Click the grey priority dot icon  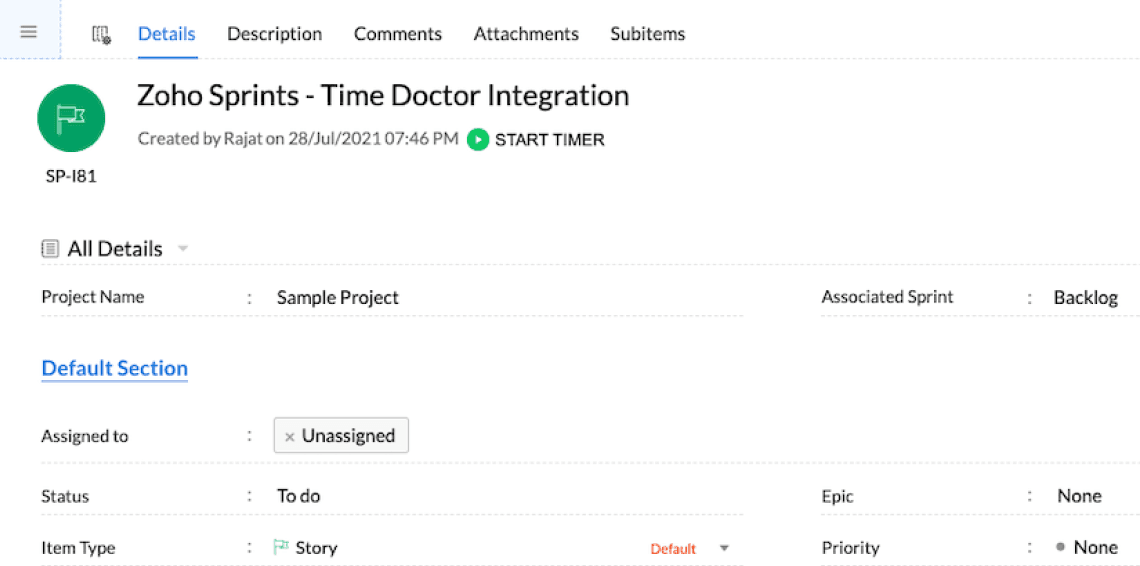tap(1060, 547)
